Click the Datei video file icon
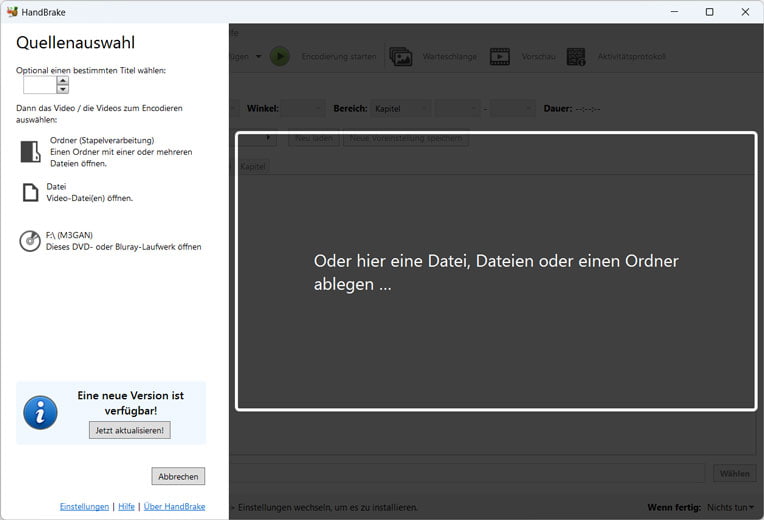This screenshot has height=520, width=764. coord(30,193)
